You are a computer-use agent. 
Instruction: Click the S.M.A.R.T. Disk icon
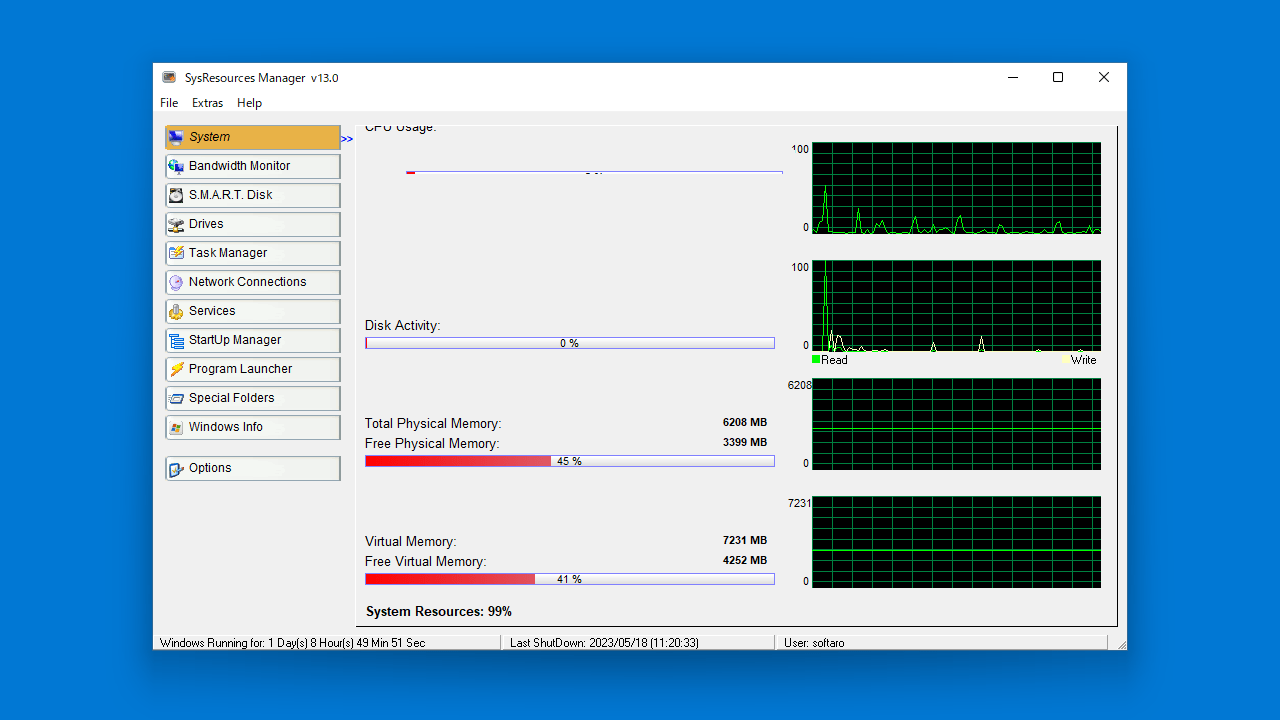[x=176, y=195]
